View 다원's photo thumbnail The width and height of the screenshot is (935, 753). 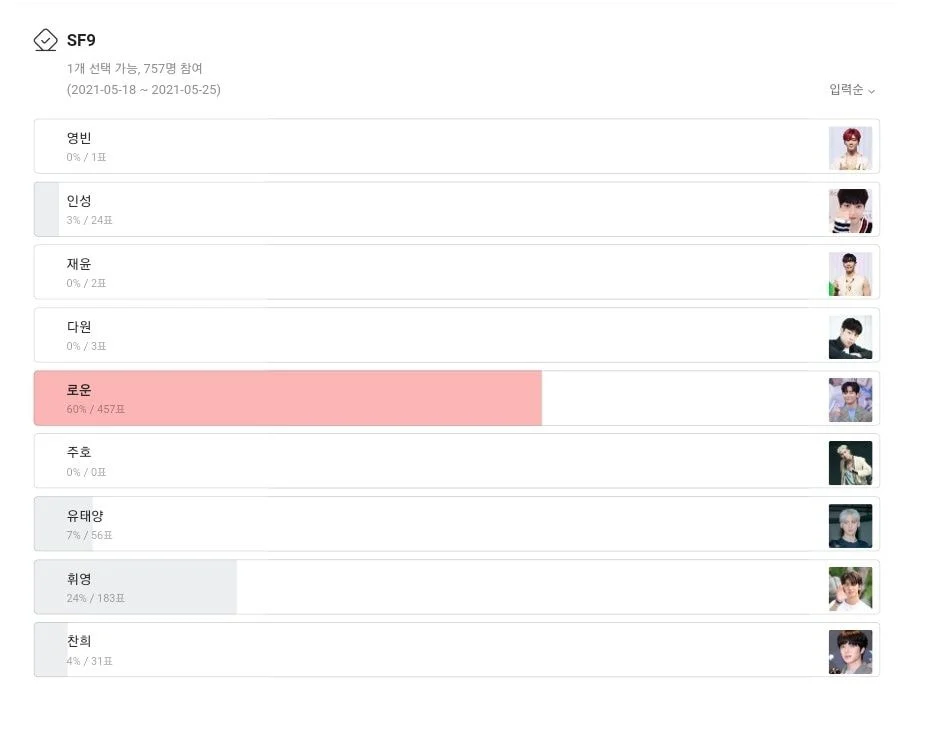click(850, 337)
